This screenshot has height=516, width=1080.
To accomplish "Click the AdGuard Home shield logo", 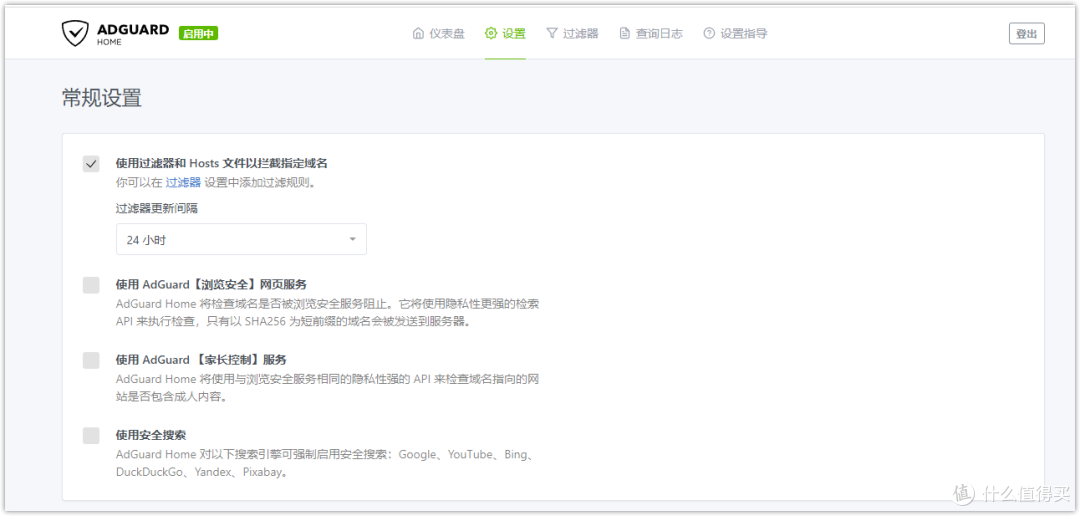I will [75, 32].
